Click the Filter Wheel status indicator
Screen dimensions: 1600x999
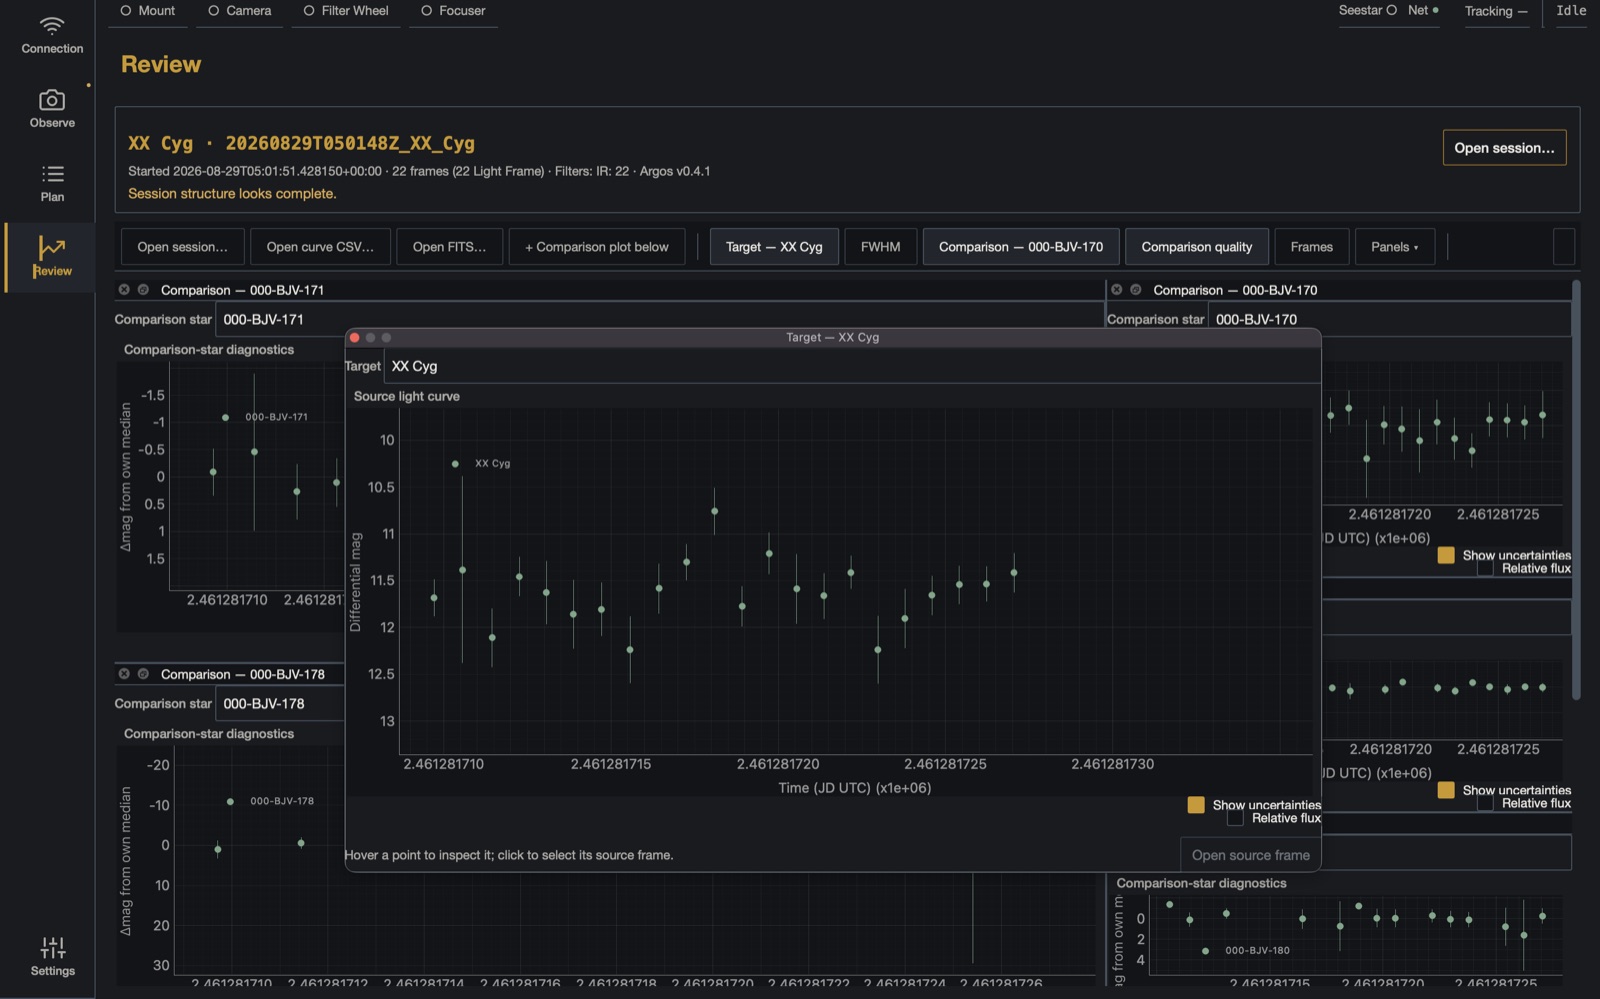346,11
